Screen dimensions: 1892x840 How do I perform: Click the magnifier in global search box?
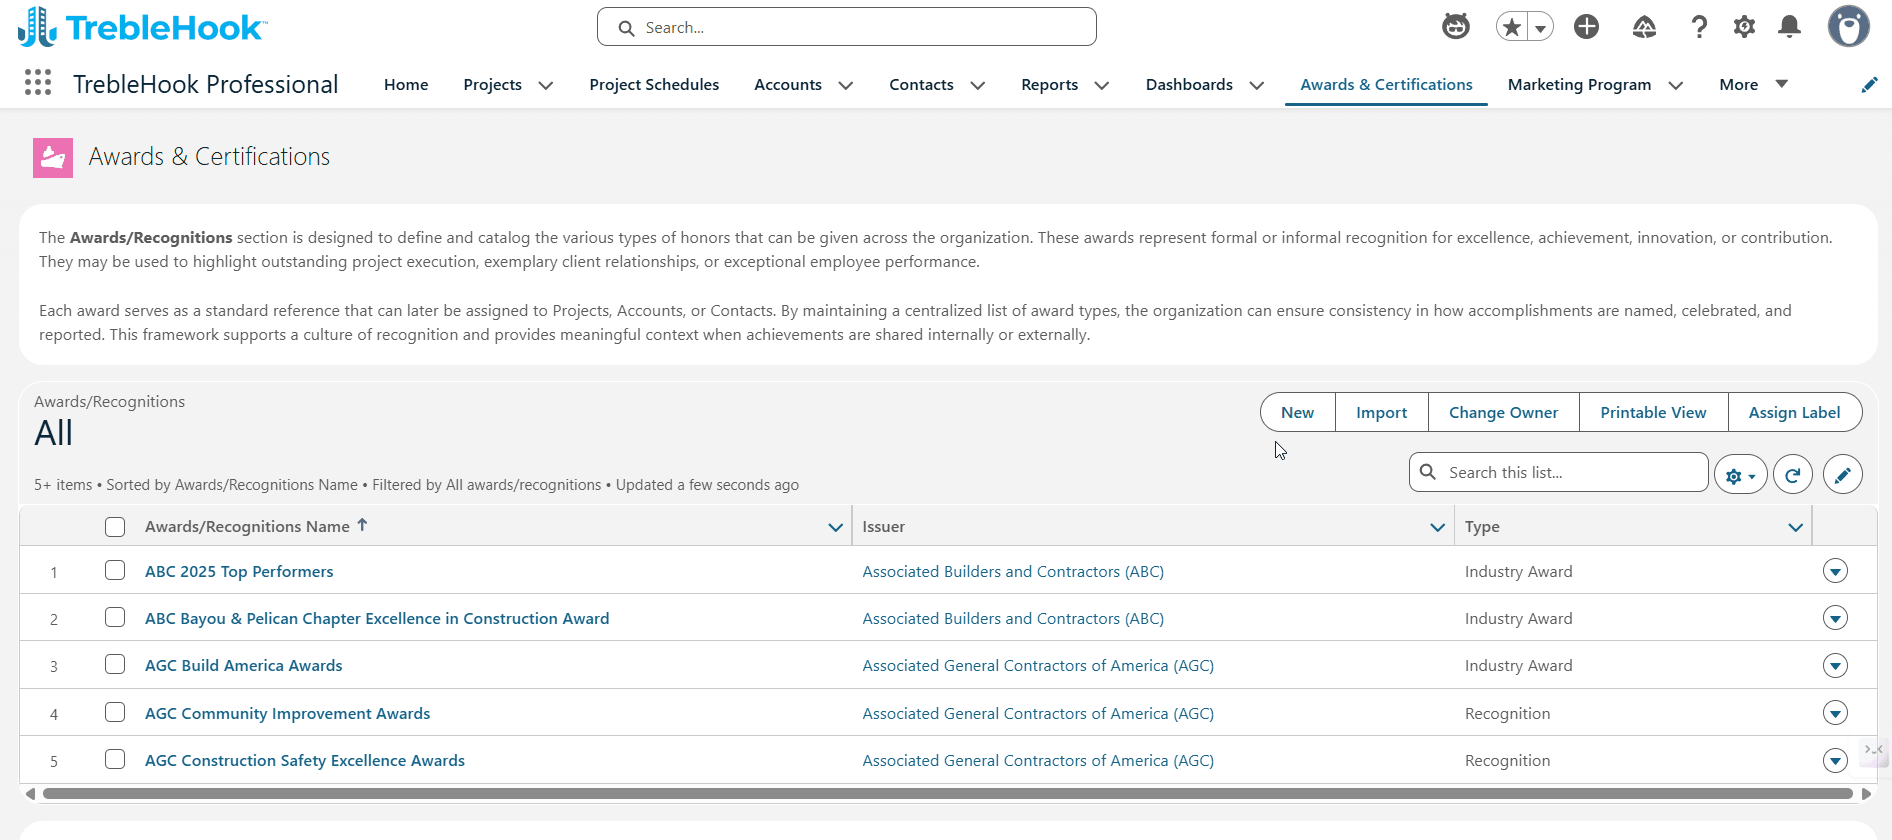627,28
